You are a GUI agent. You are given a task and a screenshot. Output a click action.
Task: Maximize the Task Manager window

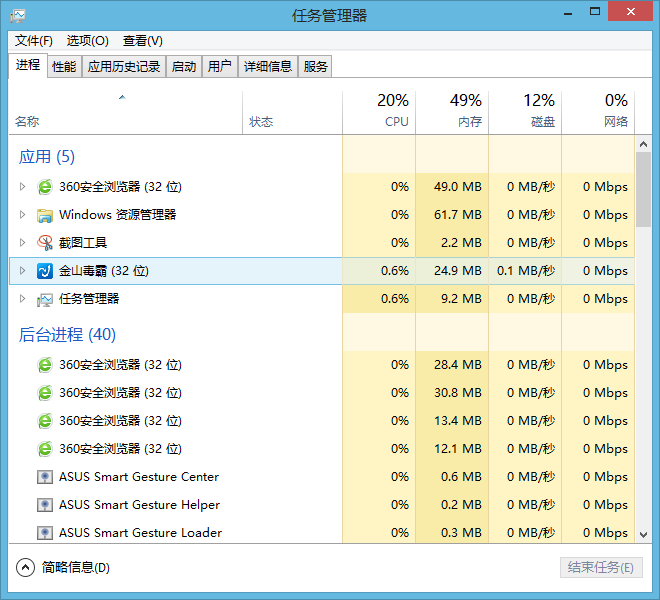(595, 12)
